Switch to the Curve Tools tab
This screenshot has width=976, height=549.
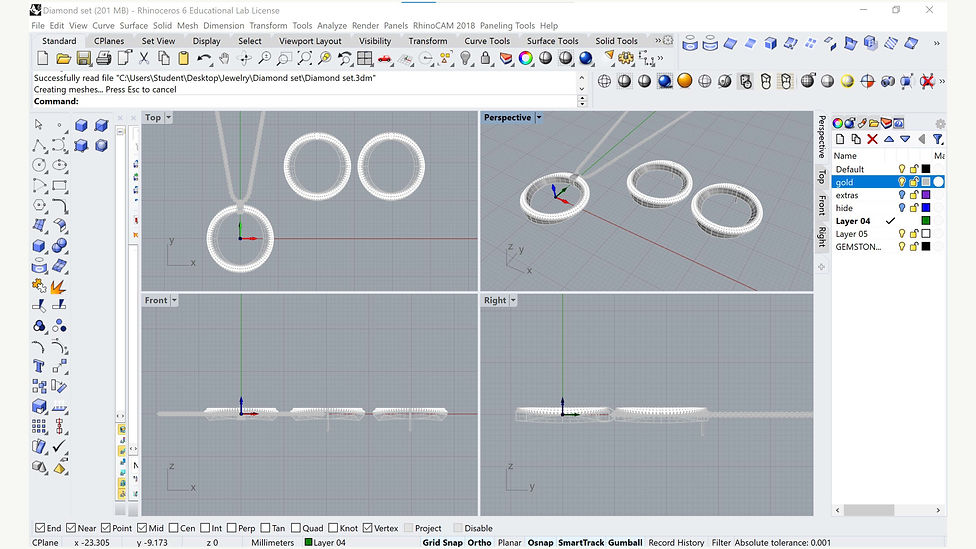pos(487,41)
